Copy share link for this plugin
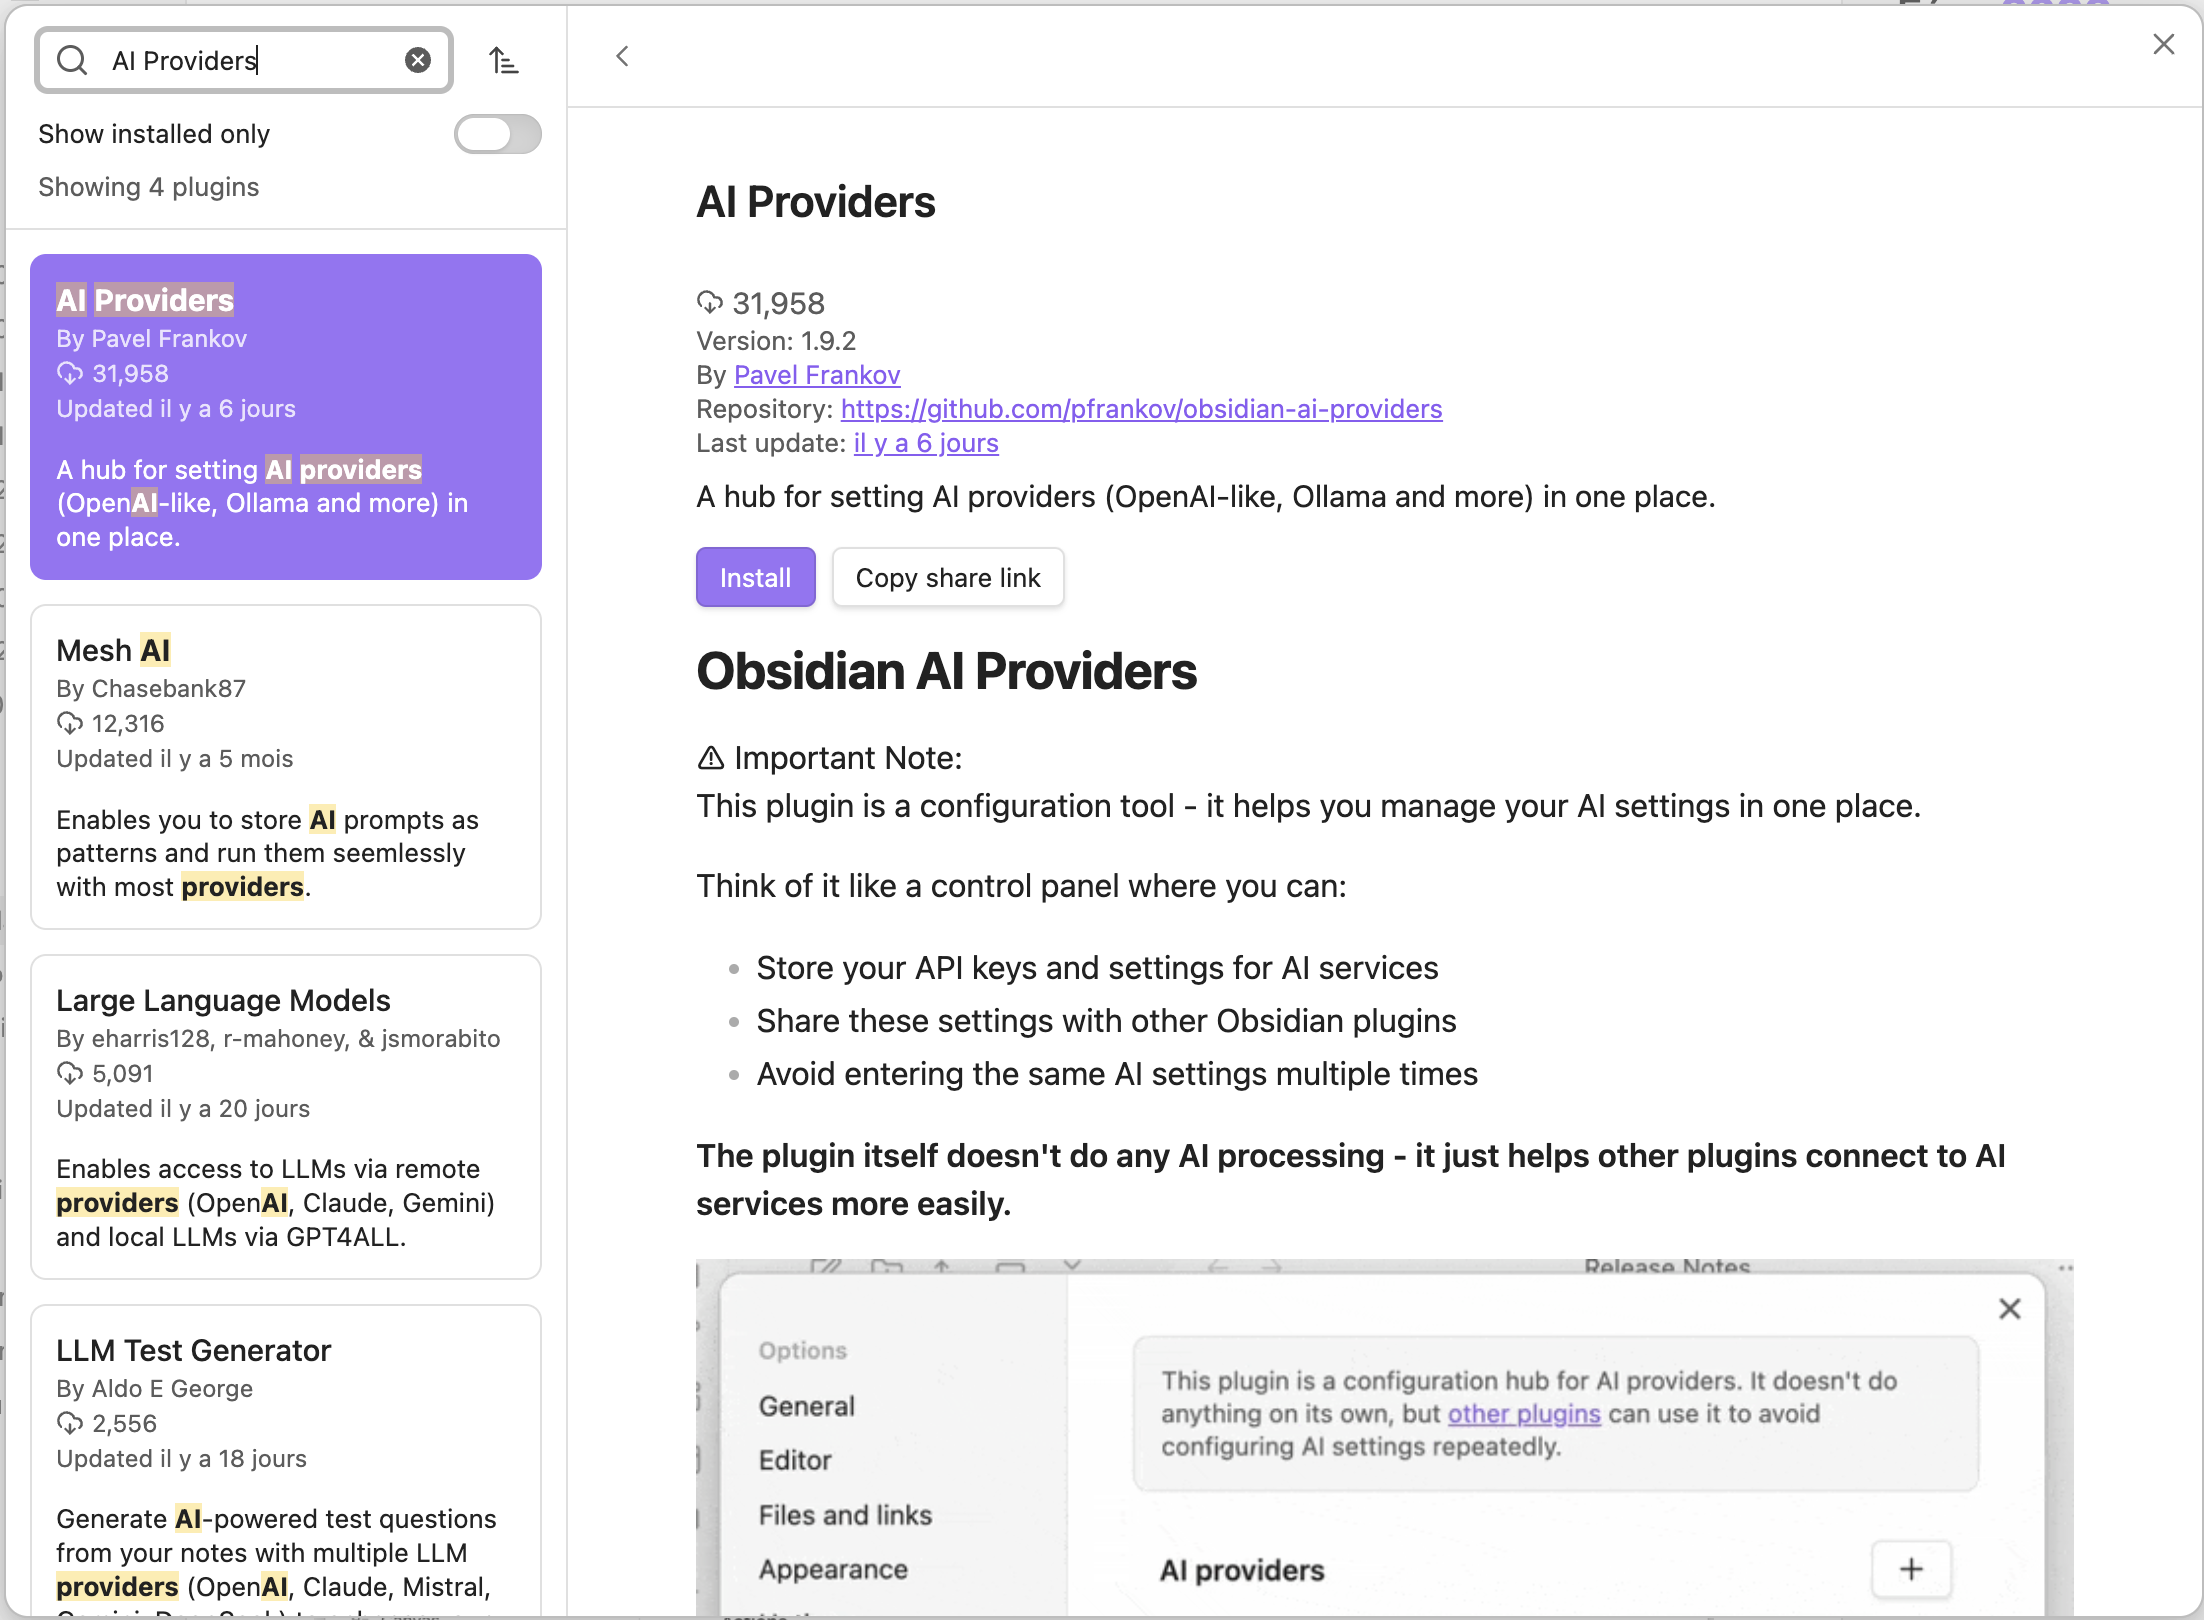The height and width of the screenshot is (1620, 2204). [x=947, y=577]
